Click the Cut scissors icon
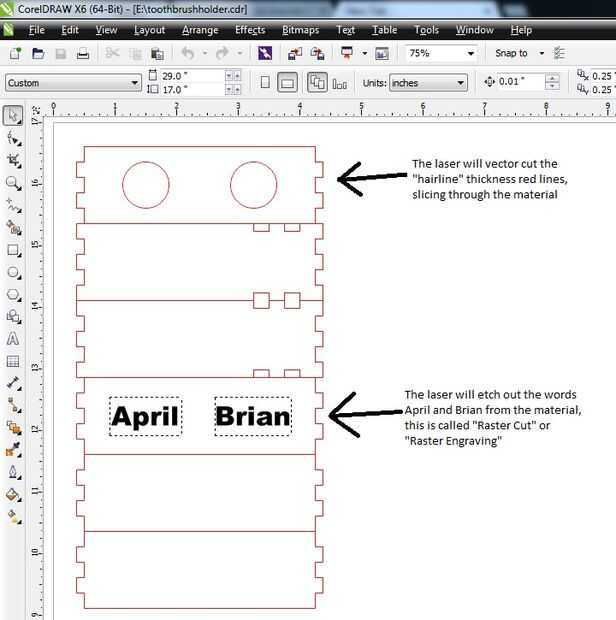The width and height of the screenshot is (616, 620). (x=112, y=53)
